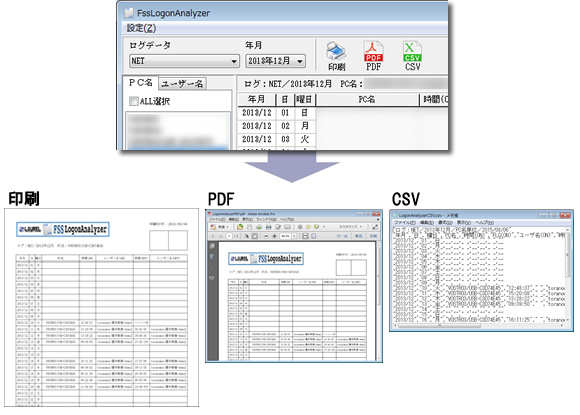The height and width of the screenshot is (415, 580).
Task: Click FSS LogonAnalyzer logo in print preview
Action: pos(63,229)
